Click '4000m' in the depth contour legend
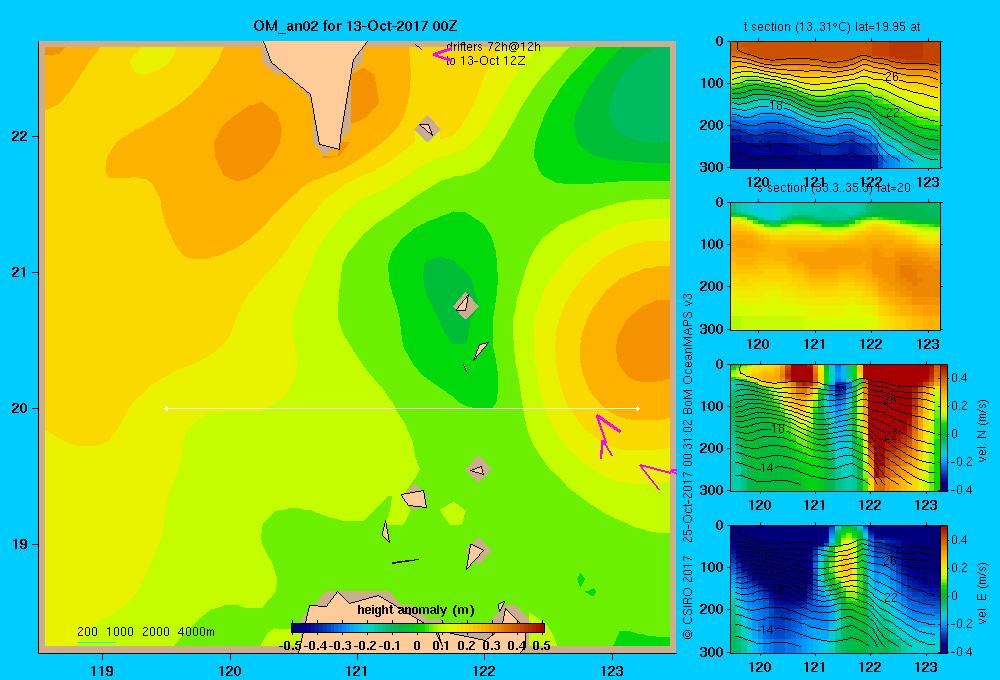The image size is (1000, 680). coord(196,632)
